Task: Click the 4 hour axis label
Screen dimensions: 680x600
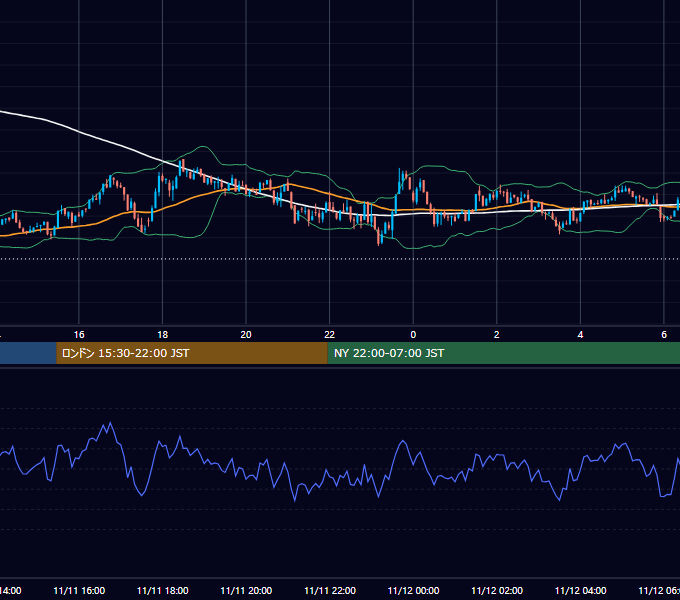Action: (580, 335)
